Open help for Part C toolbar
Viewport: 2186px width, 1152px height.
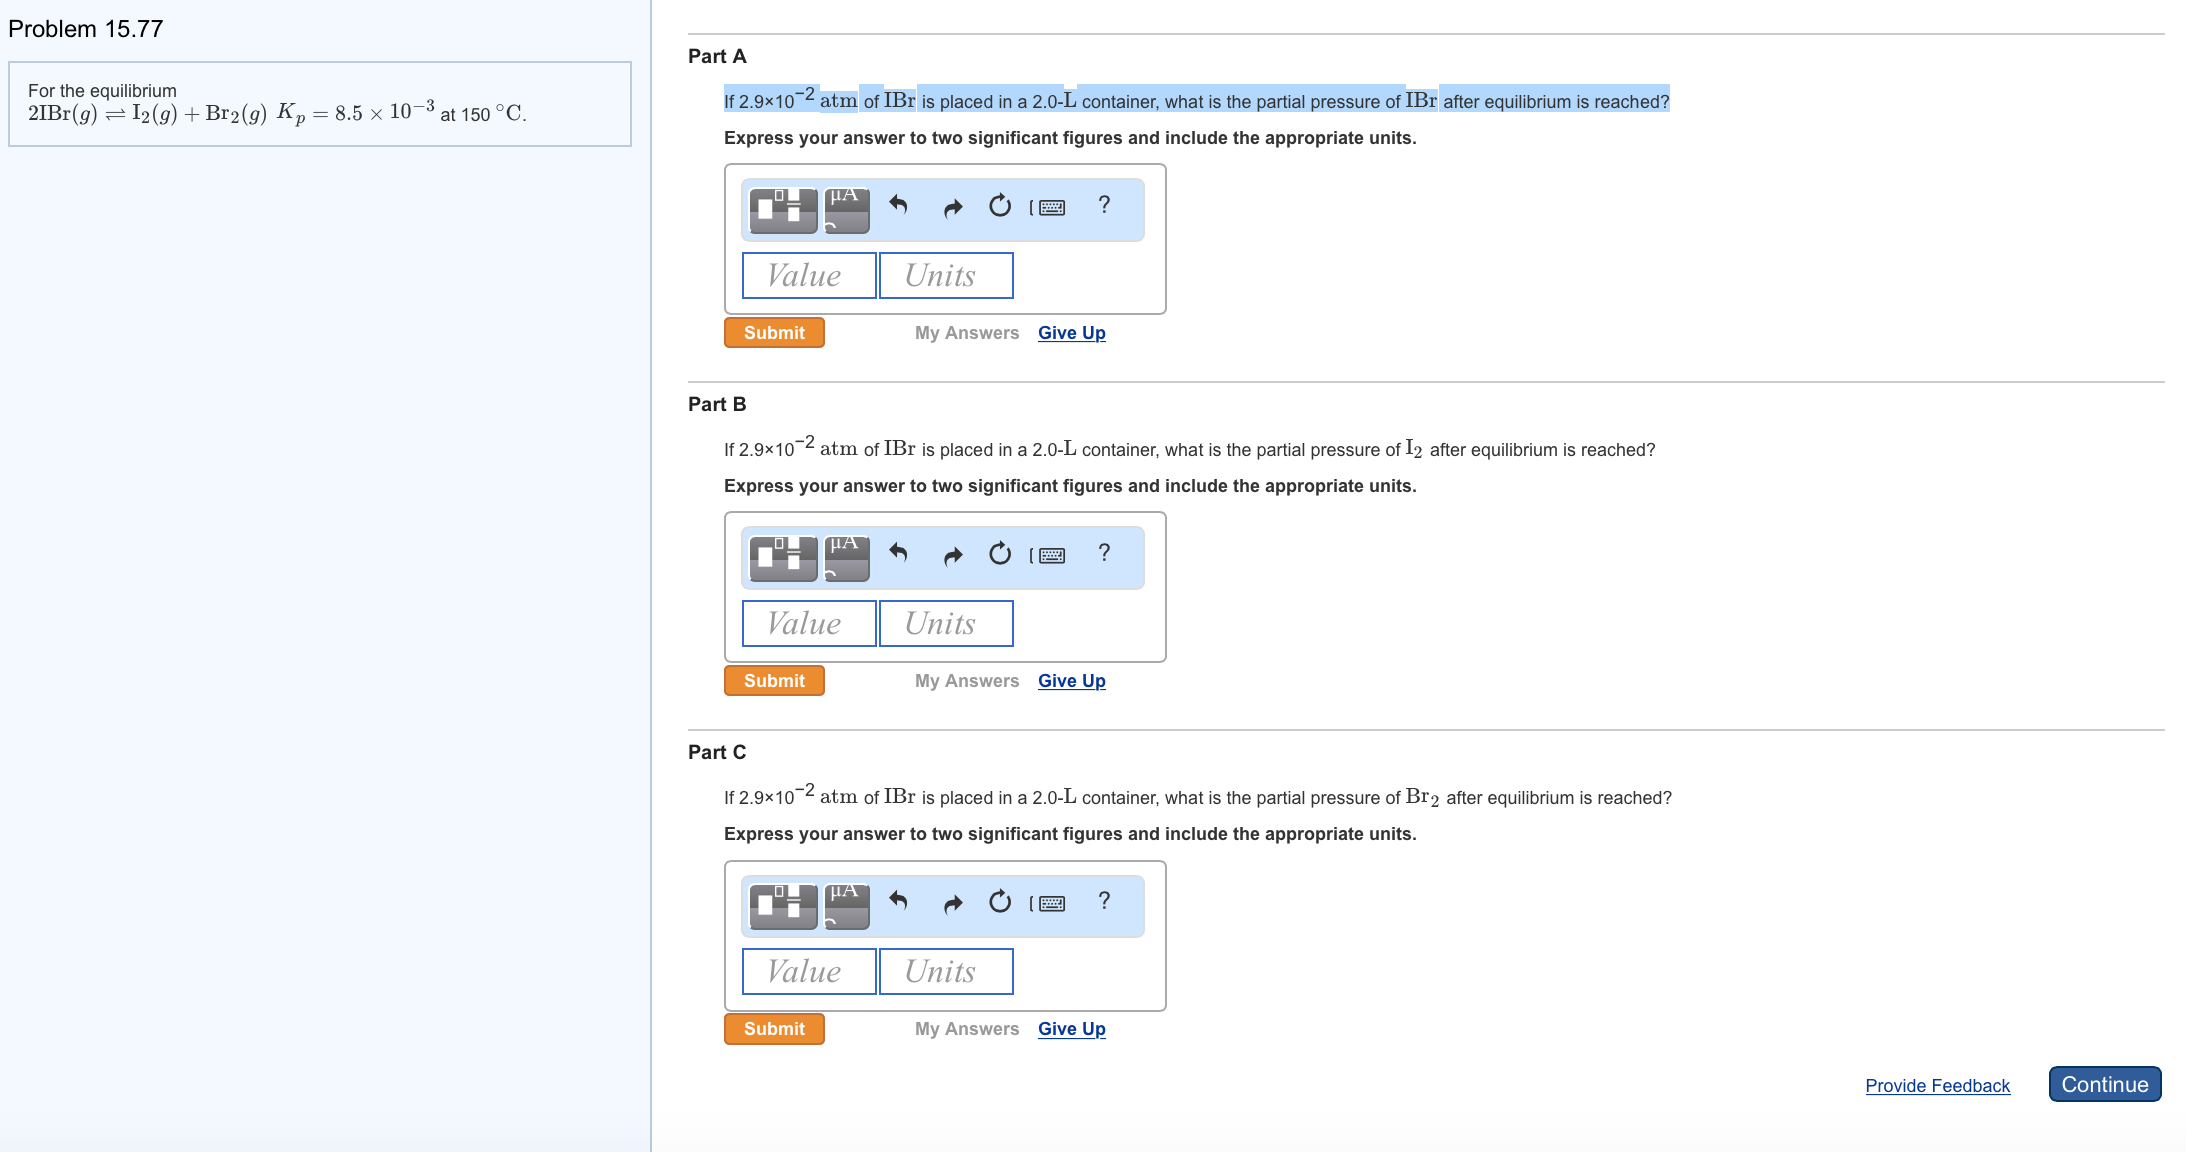click(x=1104, y=901)
